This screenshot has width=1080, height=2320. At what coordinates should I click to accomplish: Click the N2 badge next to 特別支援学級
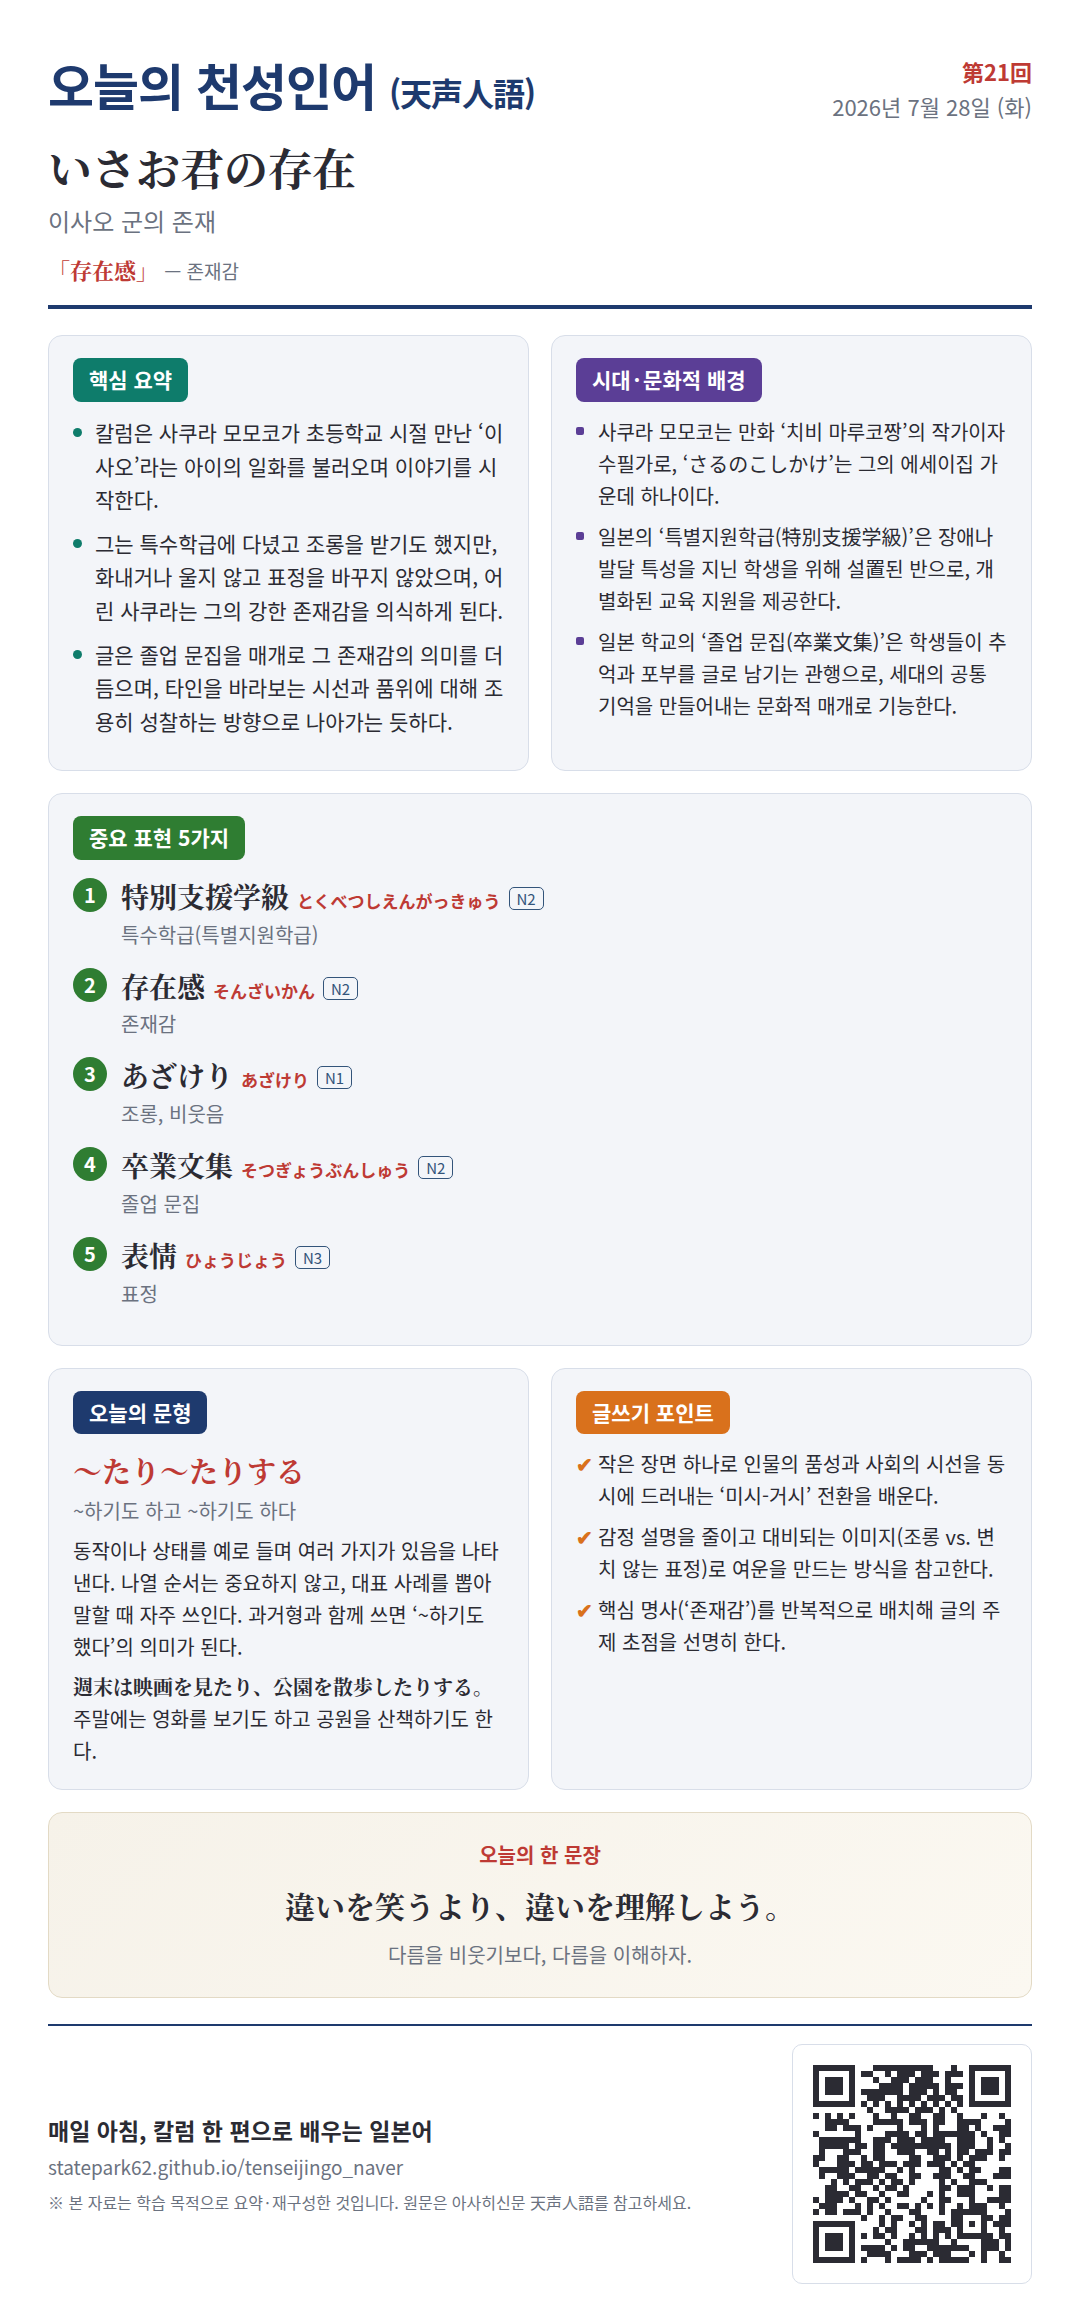pos(526,899)
